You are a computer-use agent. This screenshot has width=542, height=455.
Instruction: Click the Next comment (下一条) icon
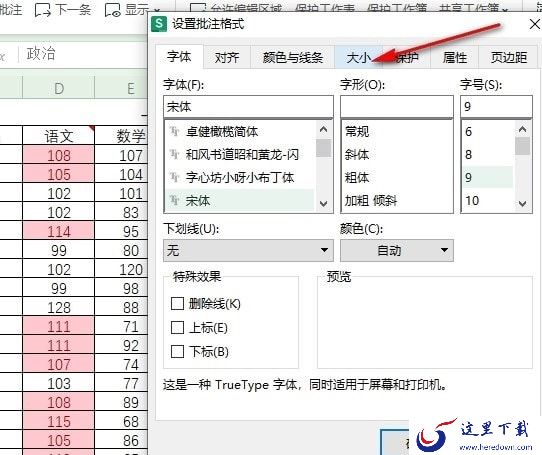coord(43,10)
